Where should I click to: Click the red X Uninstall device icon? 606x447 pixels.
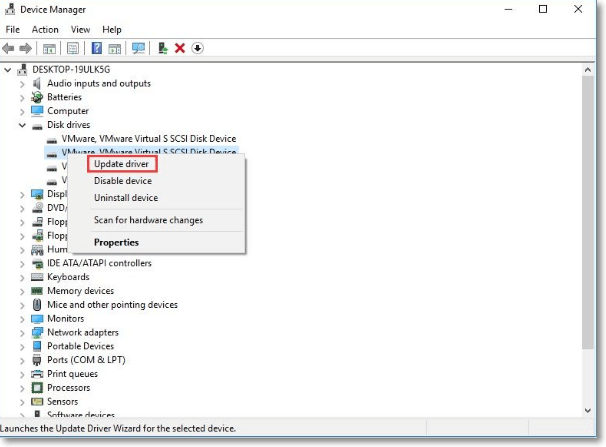tap(180, 48)
